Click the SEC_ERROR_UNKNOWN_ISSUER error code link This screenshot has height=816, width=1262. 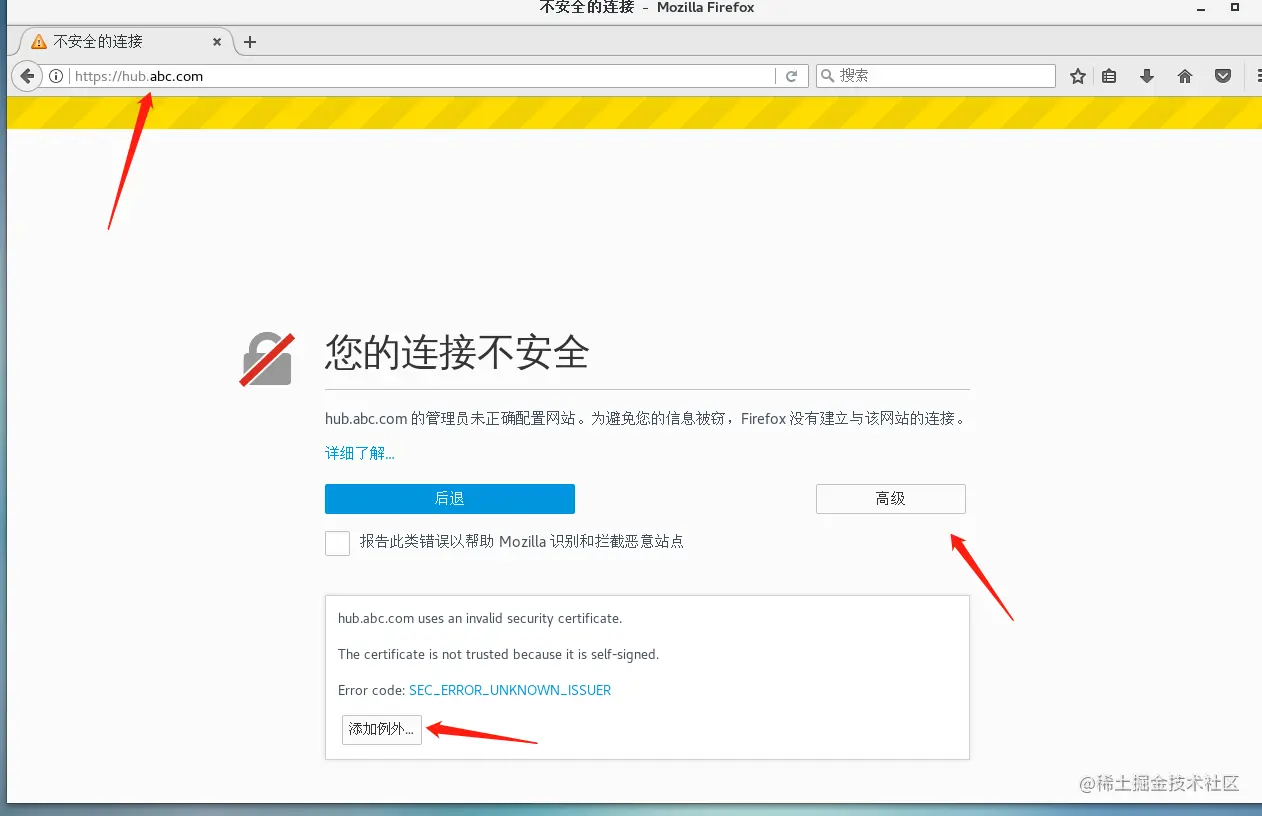[x=510, y=690]
